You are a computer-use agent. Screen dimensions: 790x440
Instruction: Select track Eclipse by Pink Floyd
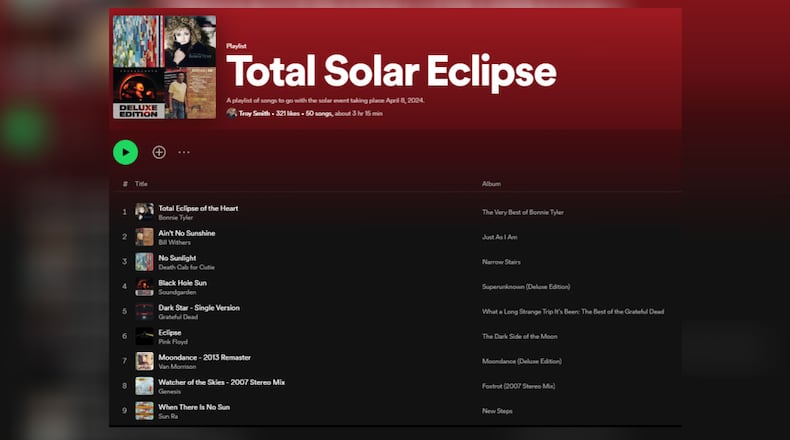click(x=169, y=333)
